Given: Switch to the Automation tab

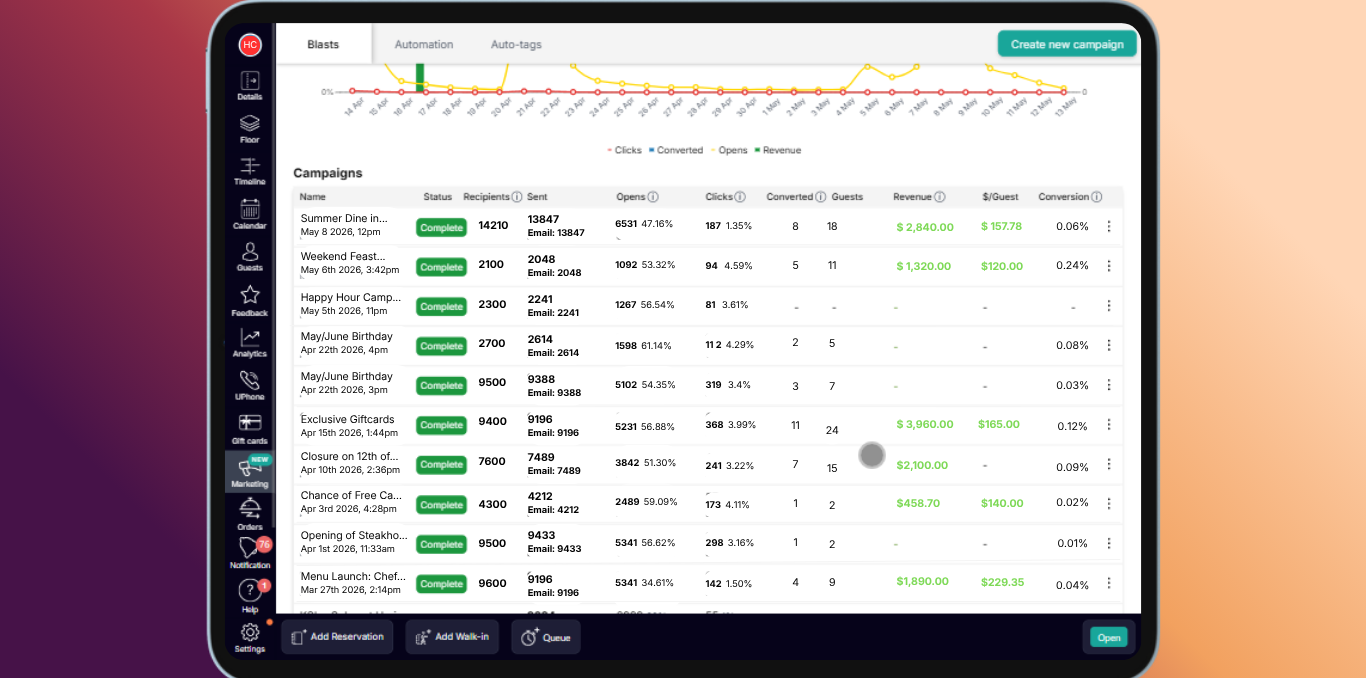Looking at the screenshot, I should coord(424,44).
